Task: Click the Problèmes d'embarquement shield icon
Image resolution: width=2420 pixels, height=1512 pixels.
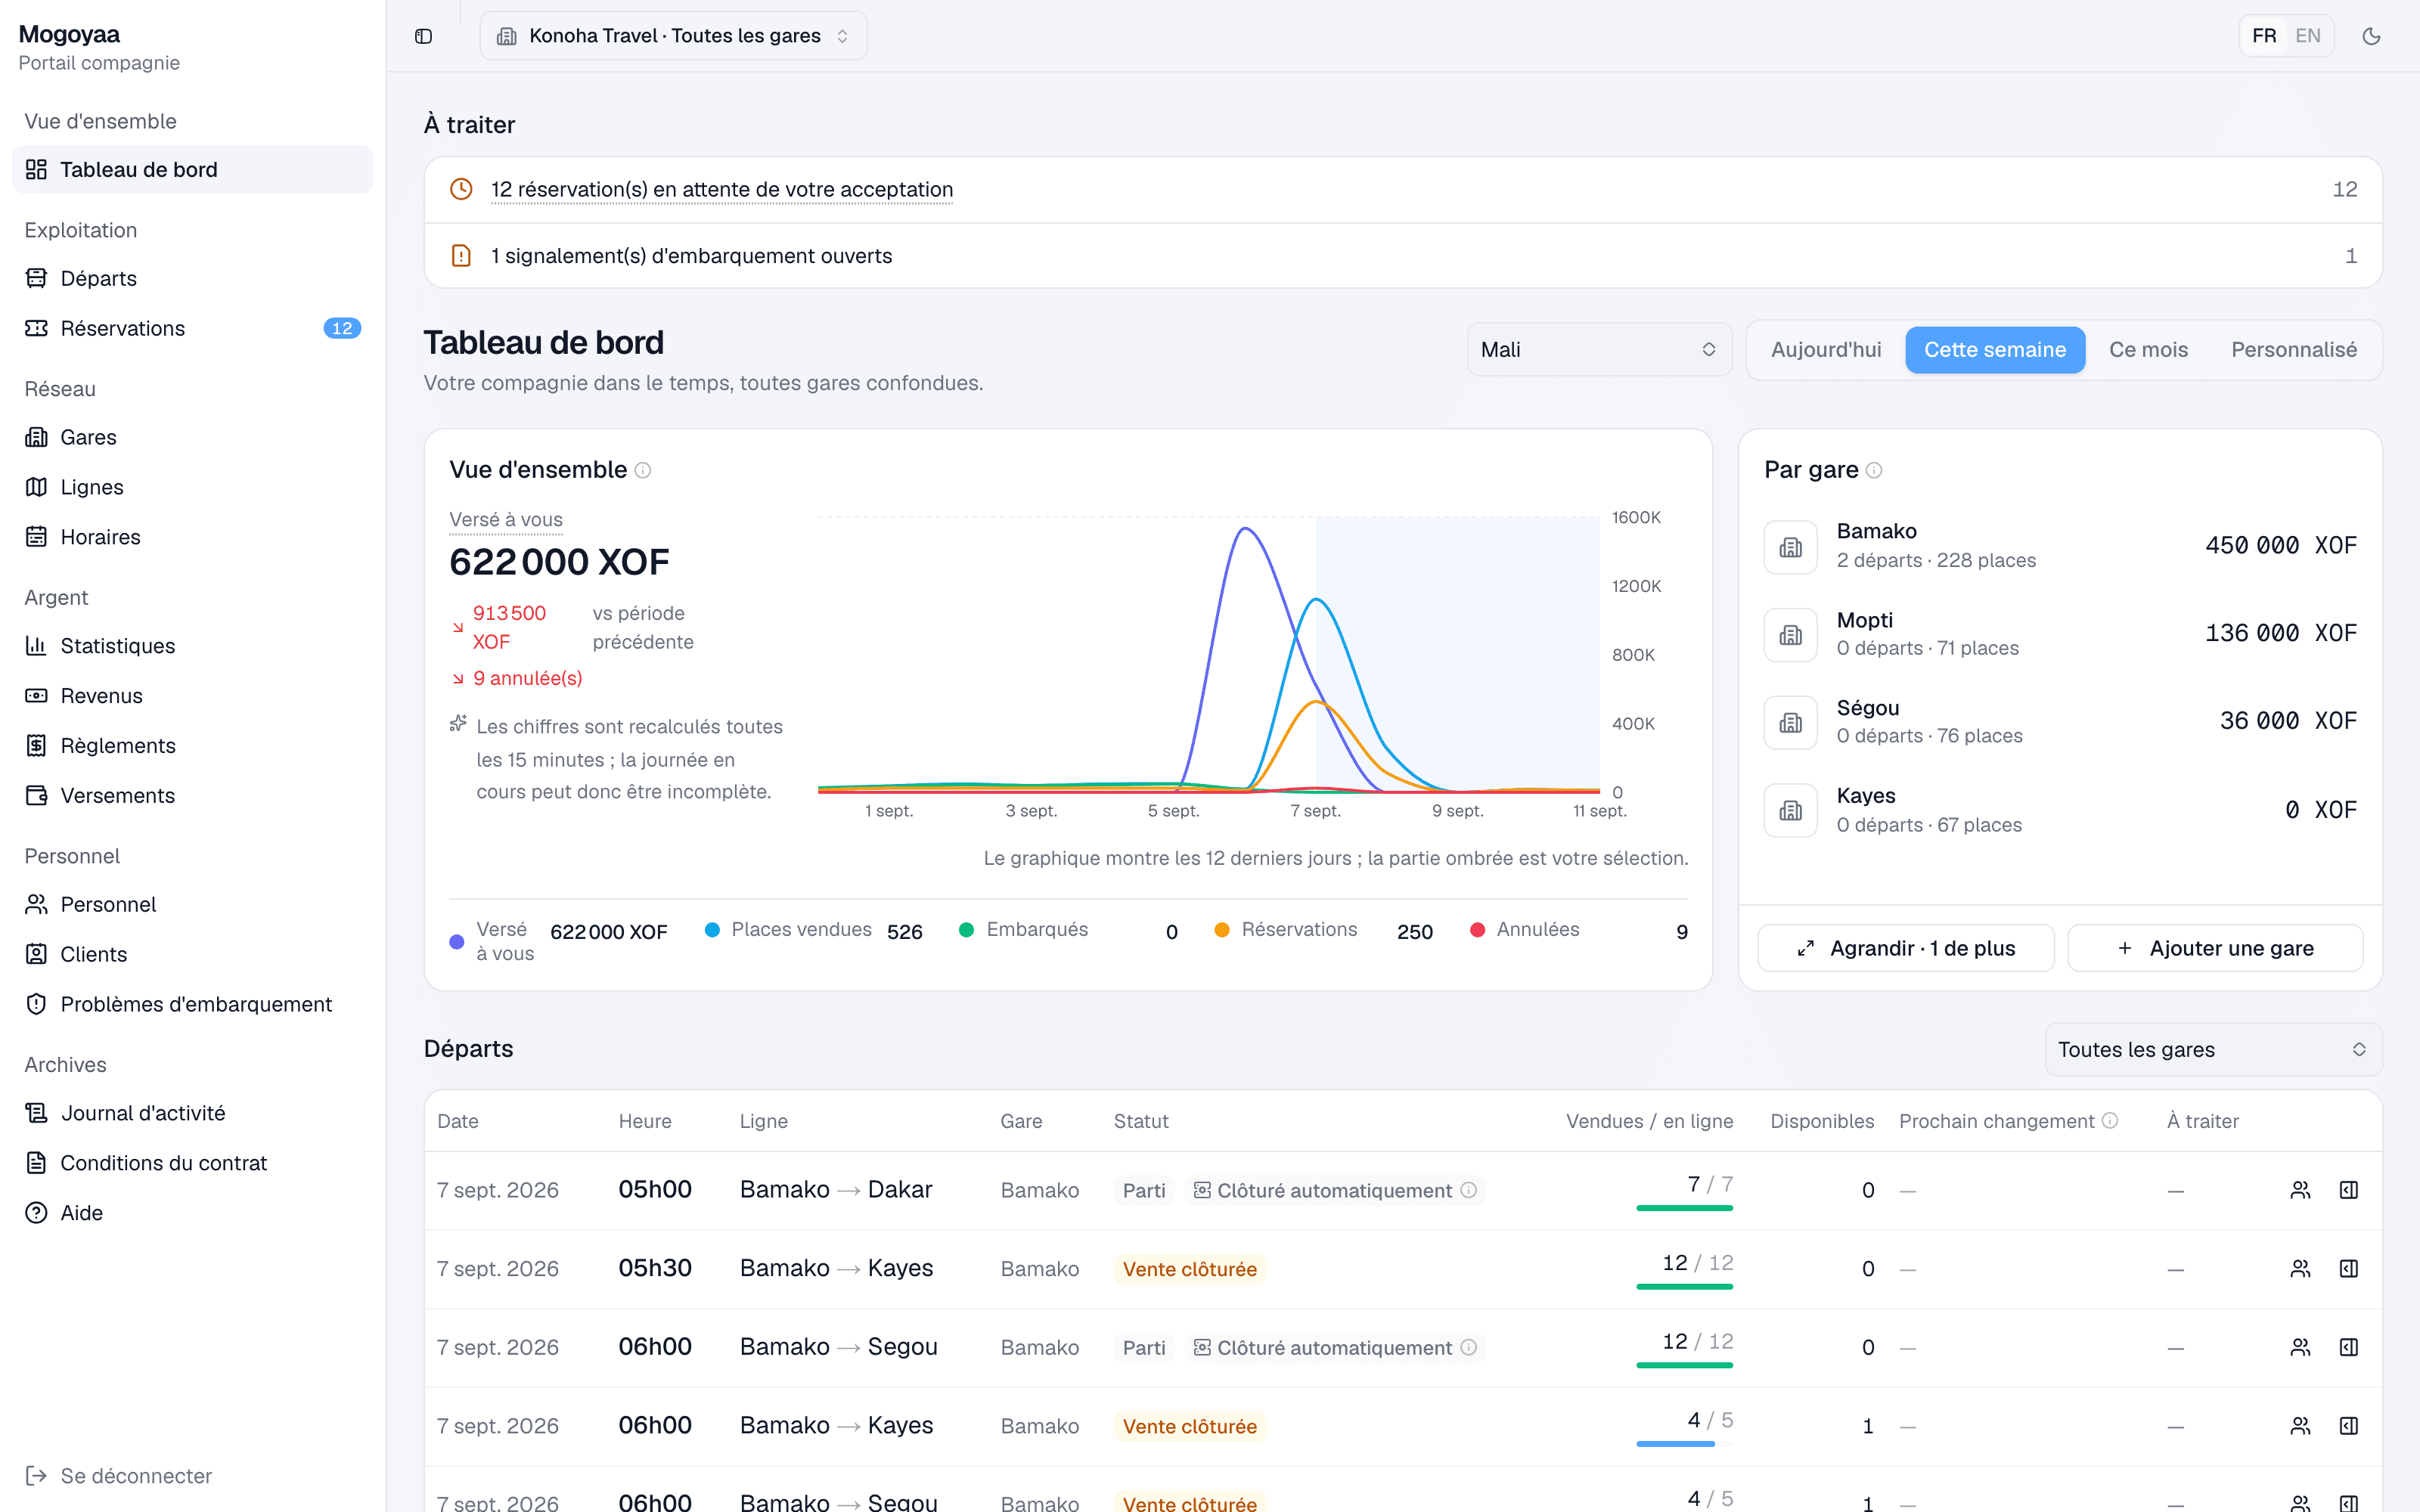Action: coord(36,1005)
